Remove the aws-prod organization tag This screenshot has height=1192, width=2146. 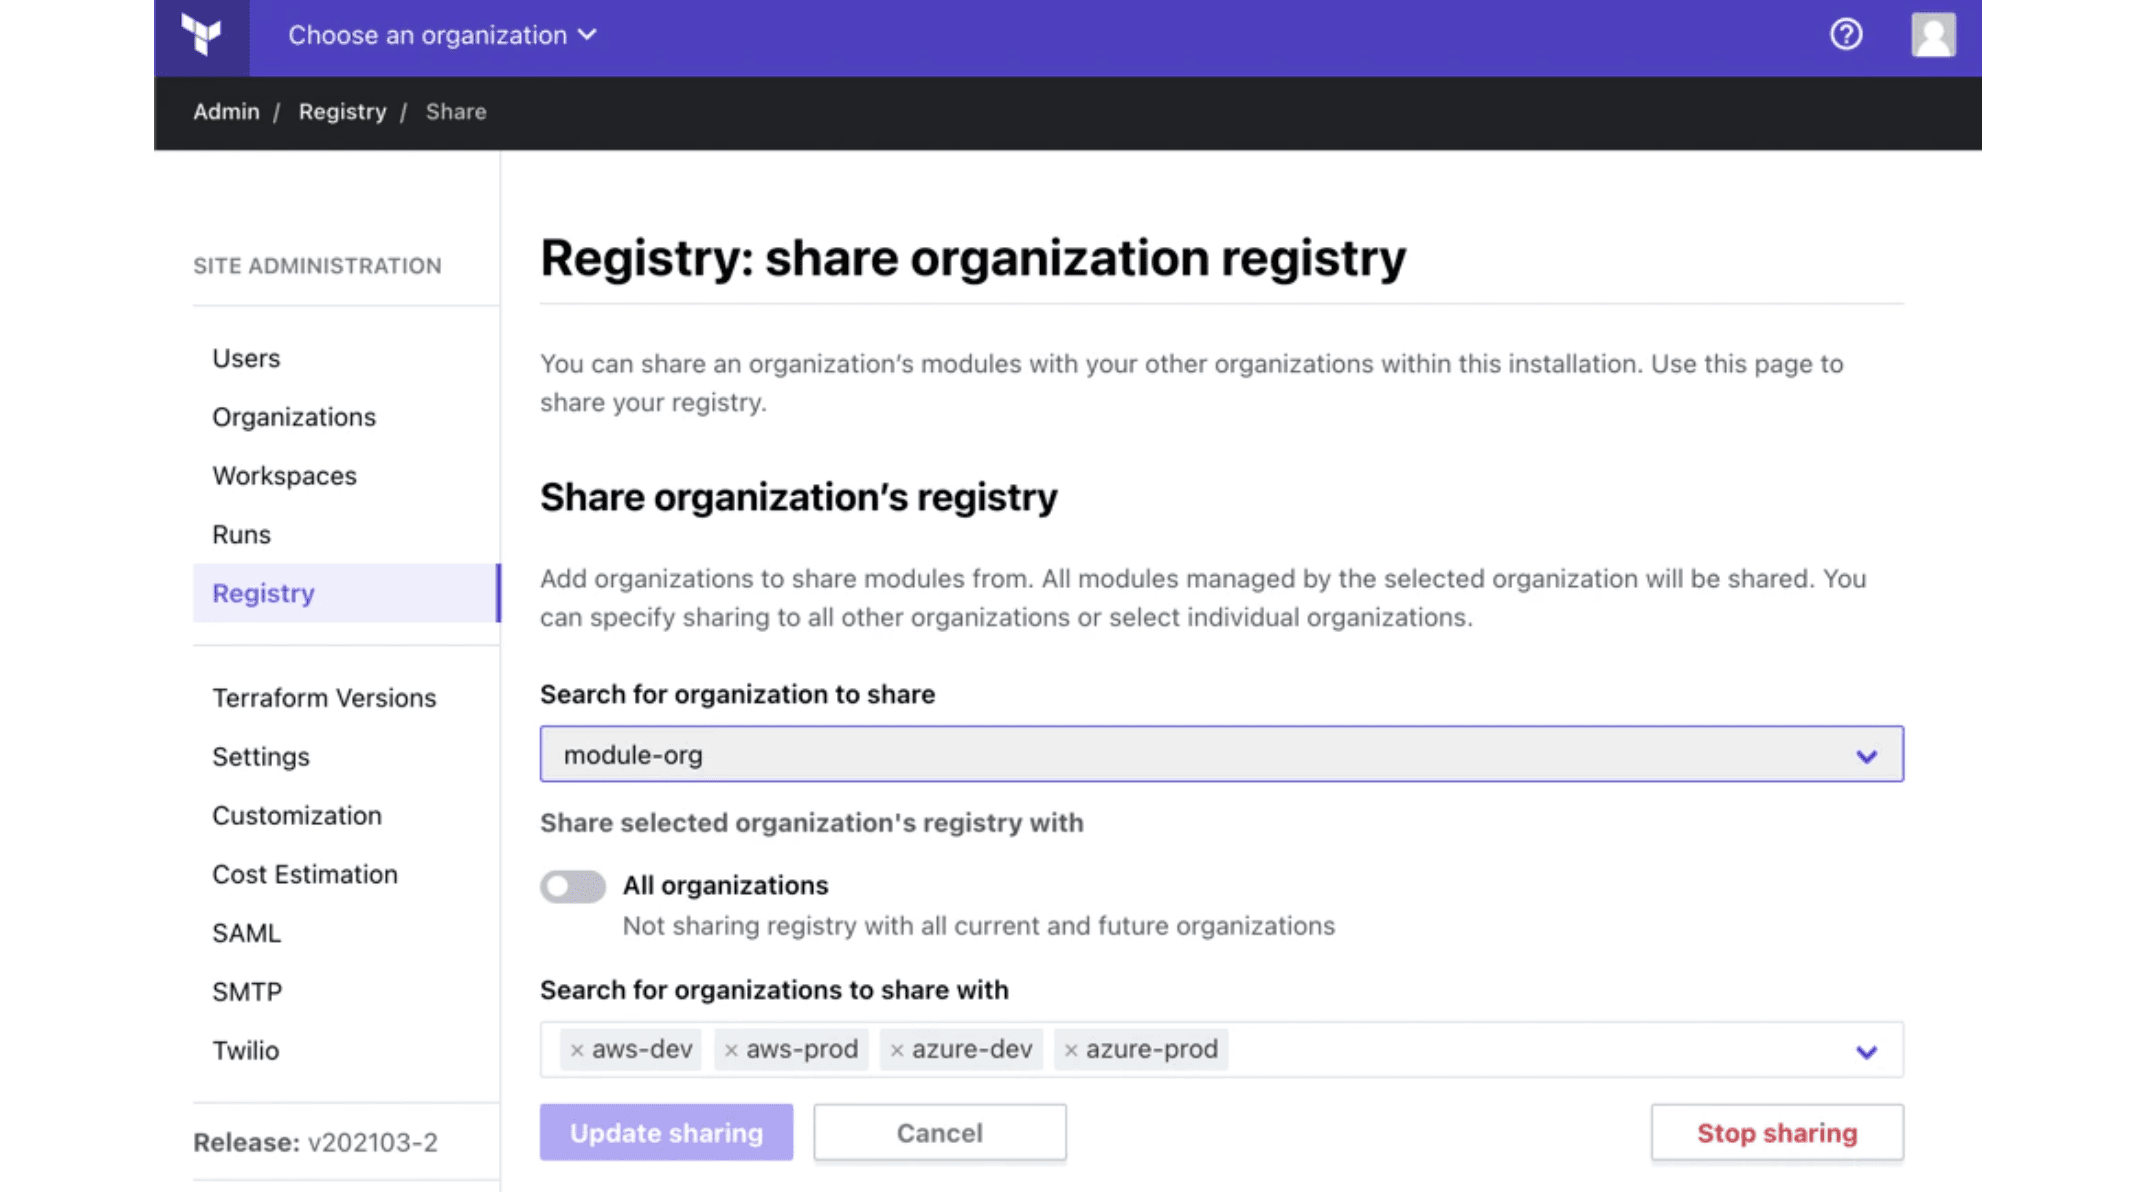pos(731,1050)
